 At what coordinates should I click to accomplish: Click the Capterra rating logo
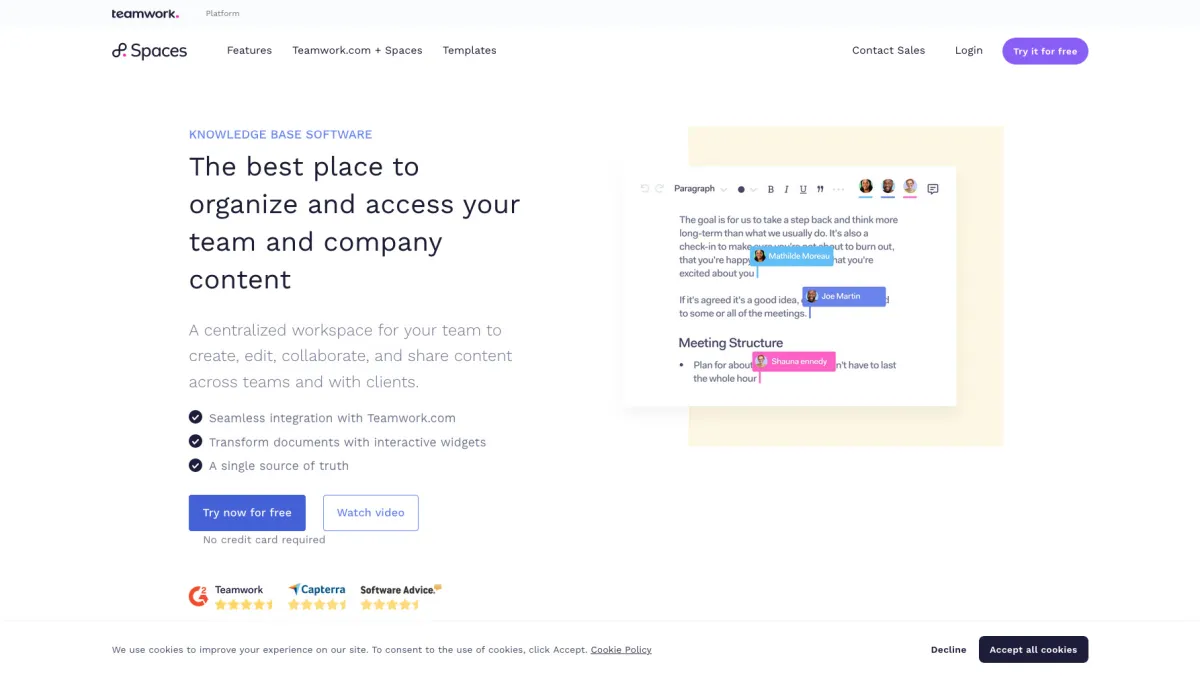(317, 590)
